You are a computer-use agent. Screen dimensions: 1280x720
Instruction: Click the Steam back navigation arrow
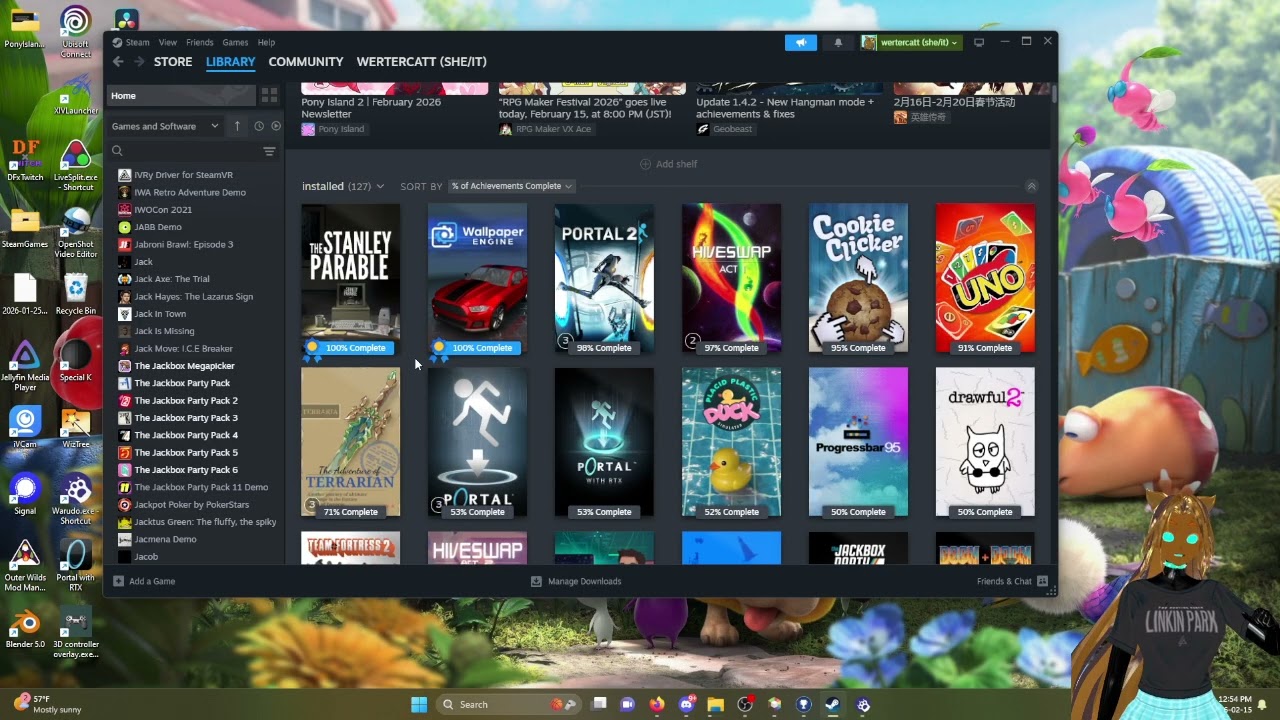tap(117, 62)
